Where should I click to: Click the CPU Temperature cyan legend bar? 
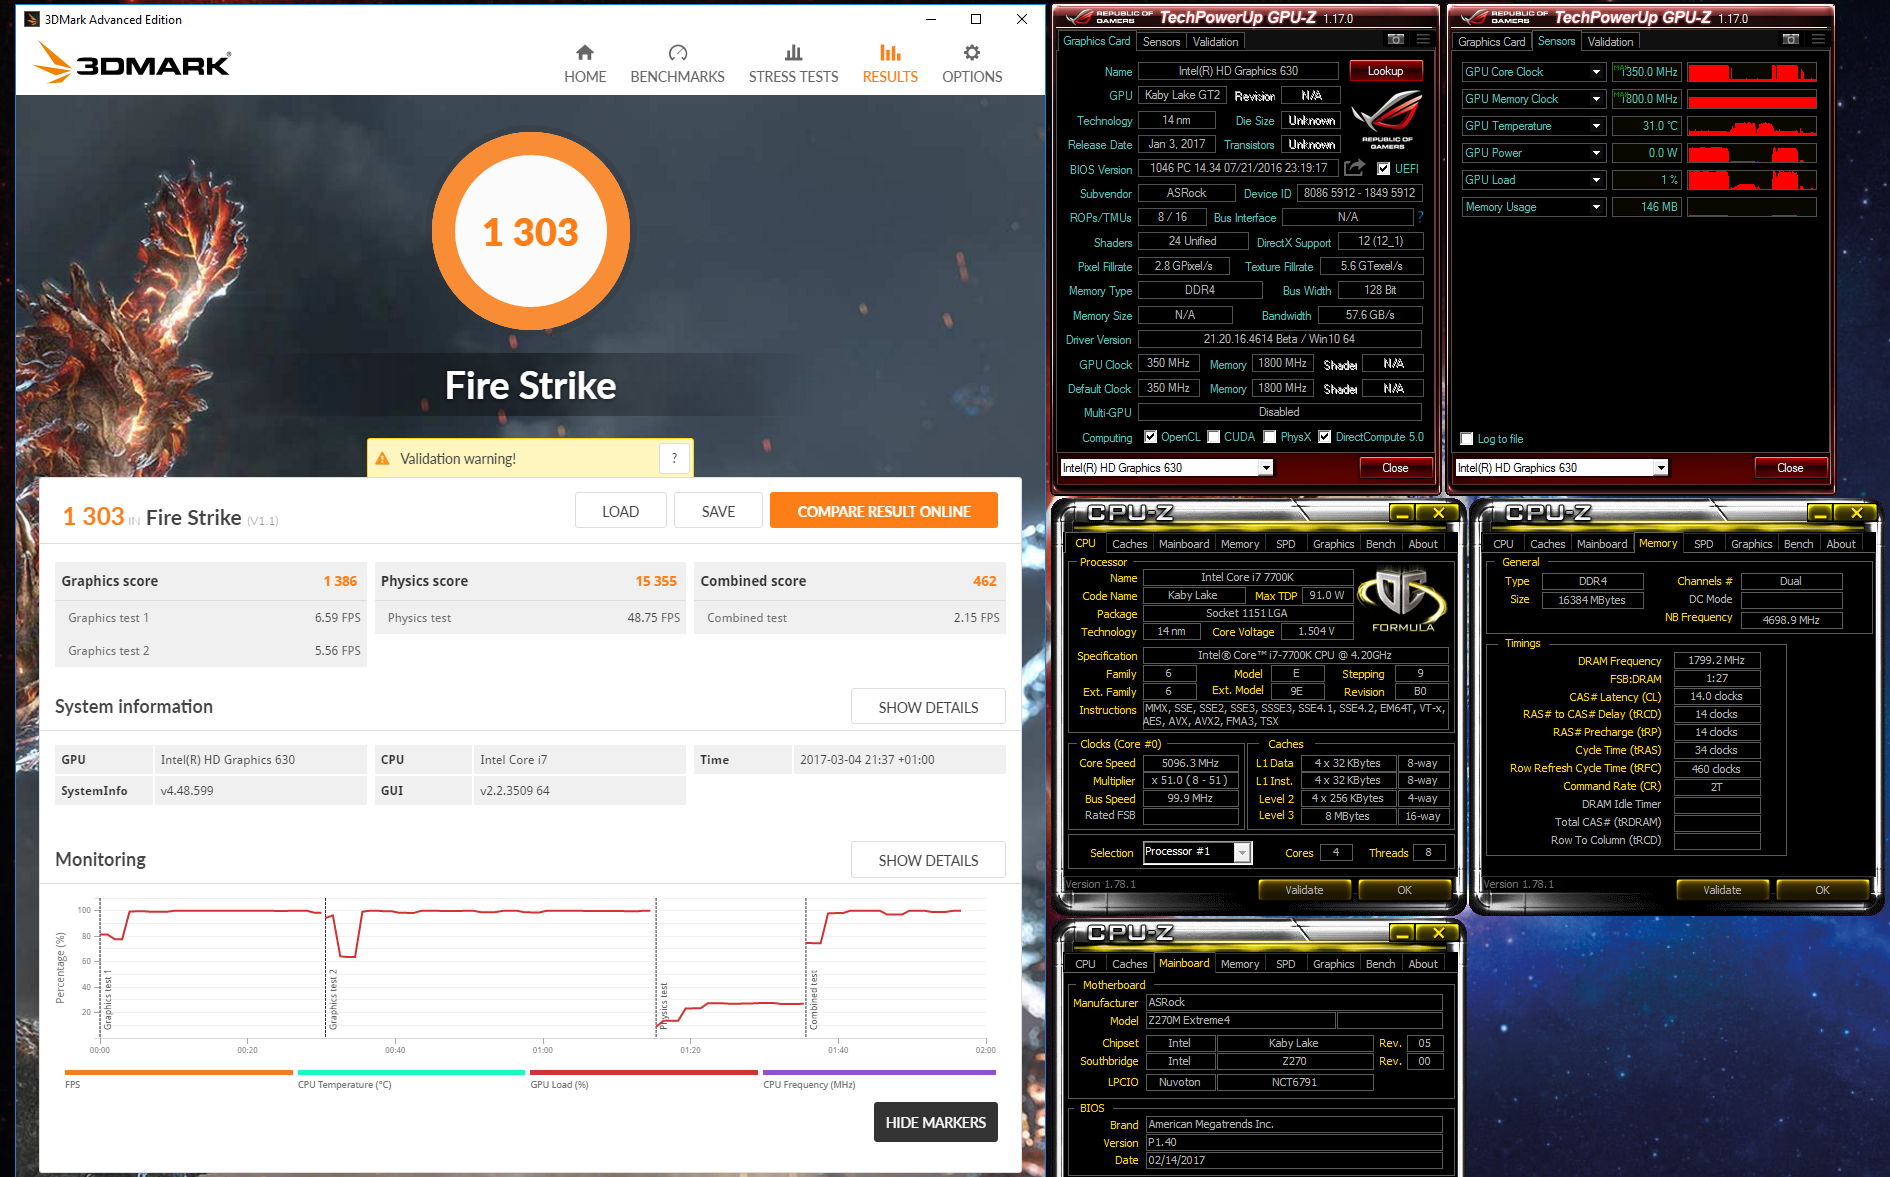(x=411, y=1072)
